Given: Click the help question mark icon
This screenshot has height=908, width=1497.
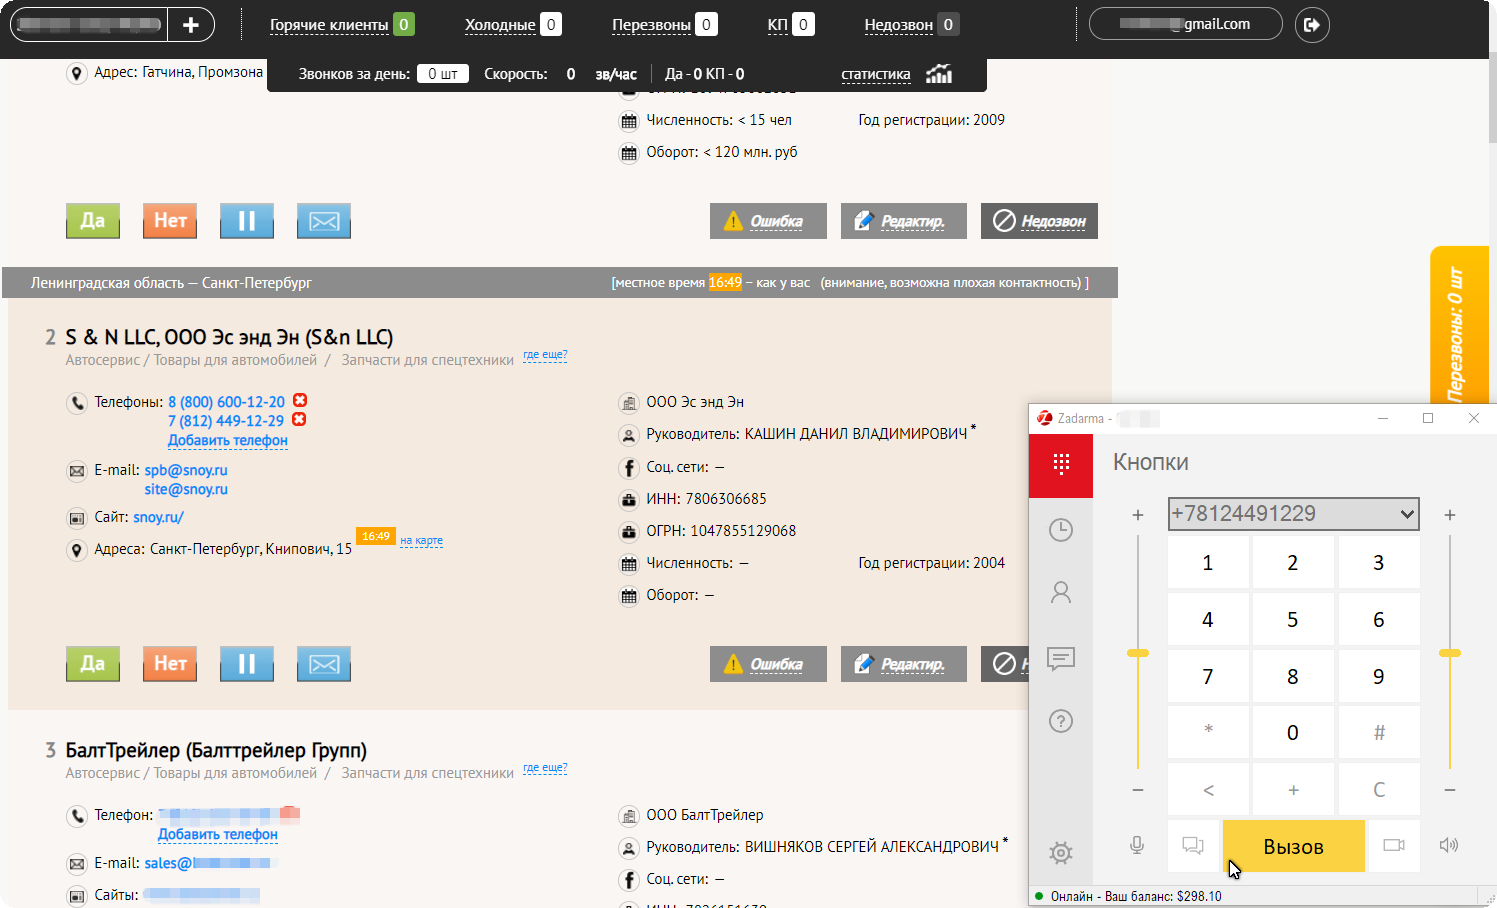Looking at the screenshot, I should (1061, 721).
